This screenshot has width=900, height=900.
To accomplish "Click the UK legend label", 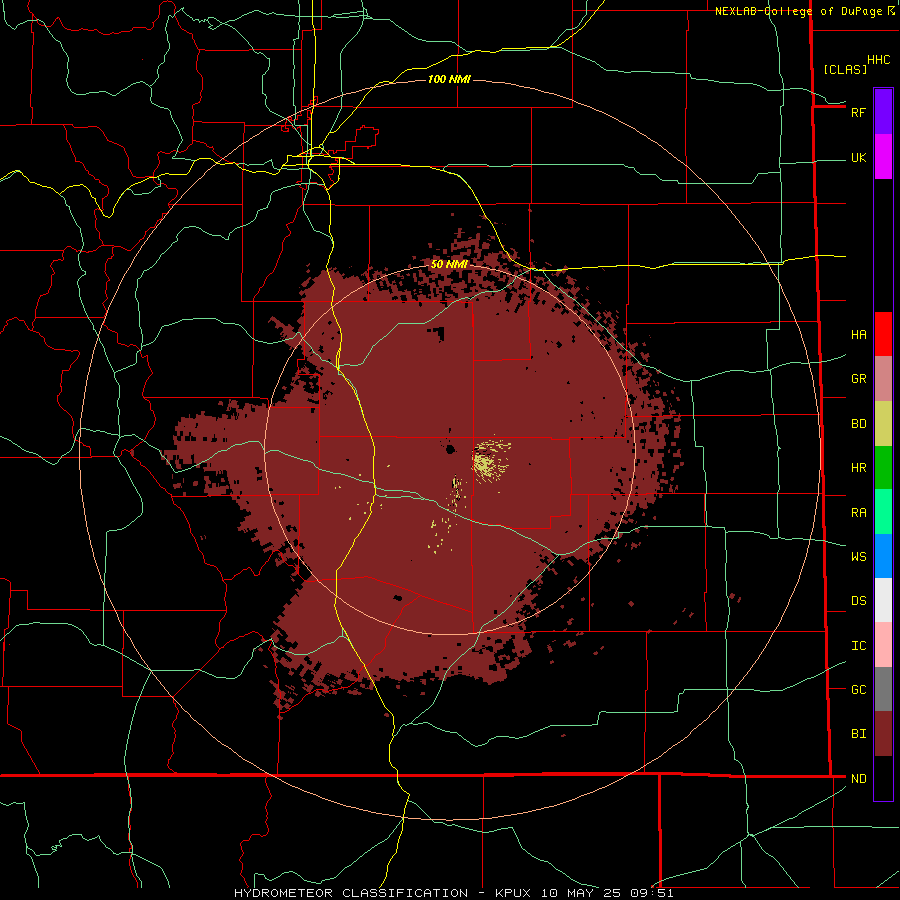I will [x=858, y=158].
